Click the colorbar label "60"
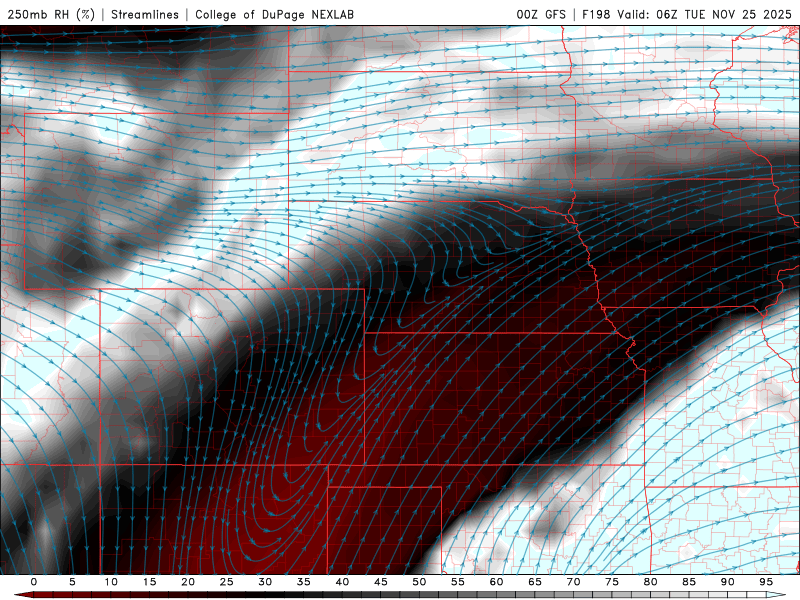 pos(496,582)
